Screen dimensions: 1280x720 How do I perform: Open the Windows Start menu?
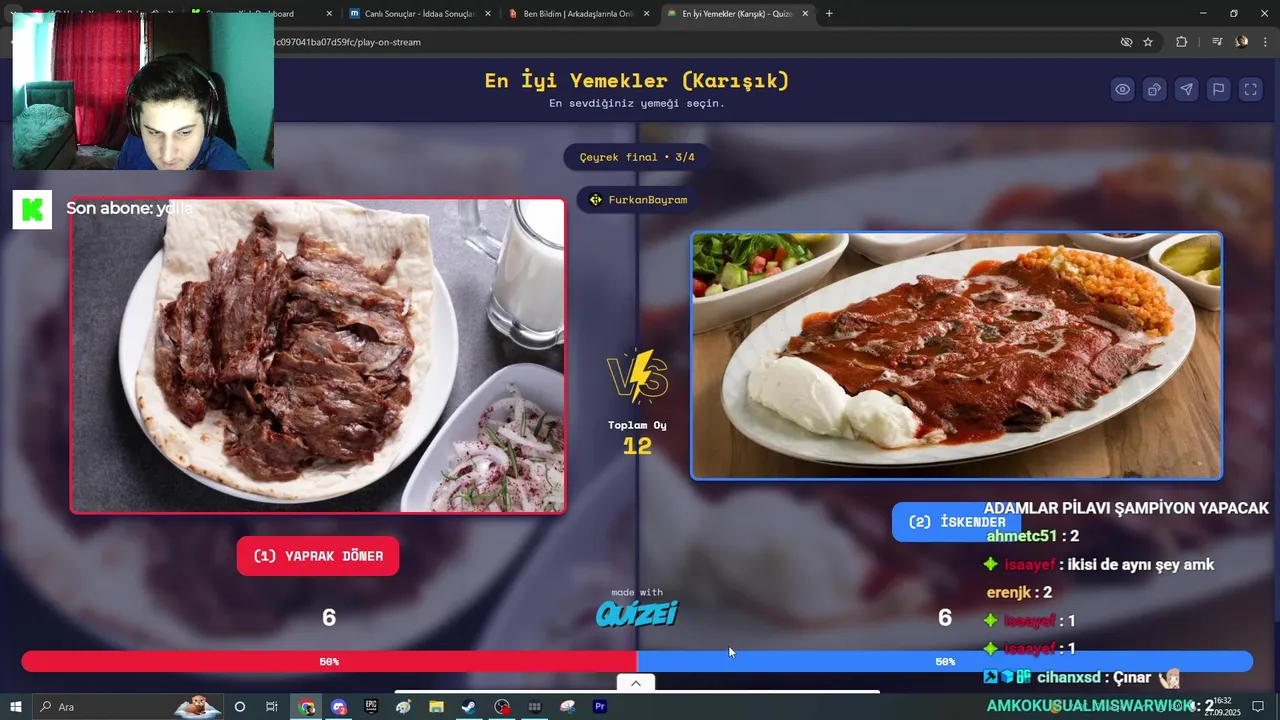point(16,707)
